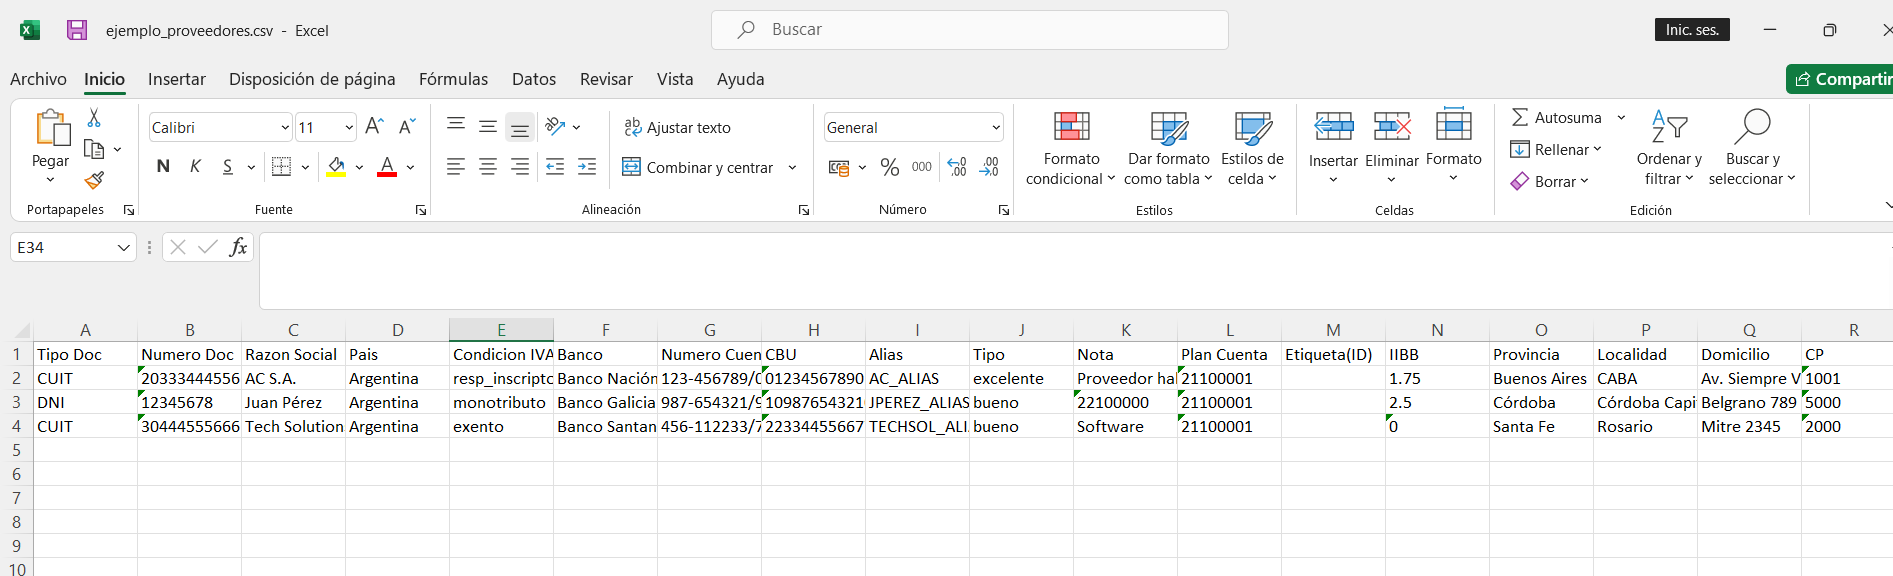Click the Inic. ses. sign-in button
Image resolution: width=1893 pixels, height=576 pixels.
(x=1691, y=30)
